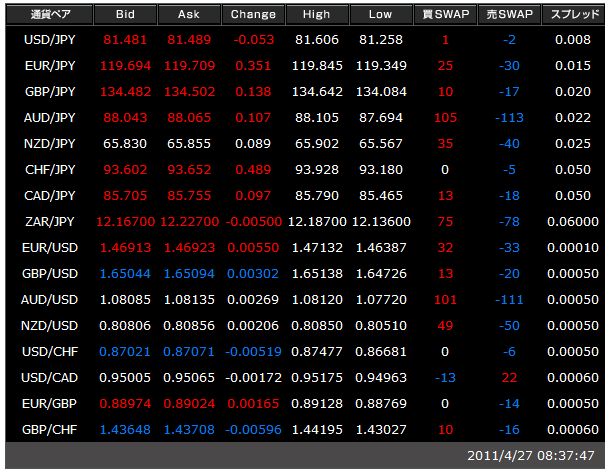Click EUR/JPY bid 119.694
The width and height of the screenshot is (610, 474).
point(125,66)
